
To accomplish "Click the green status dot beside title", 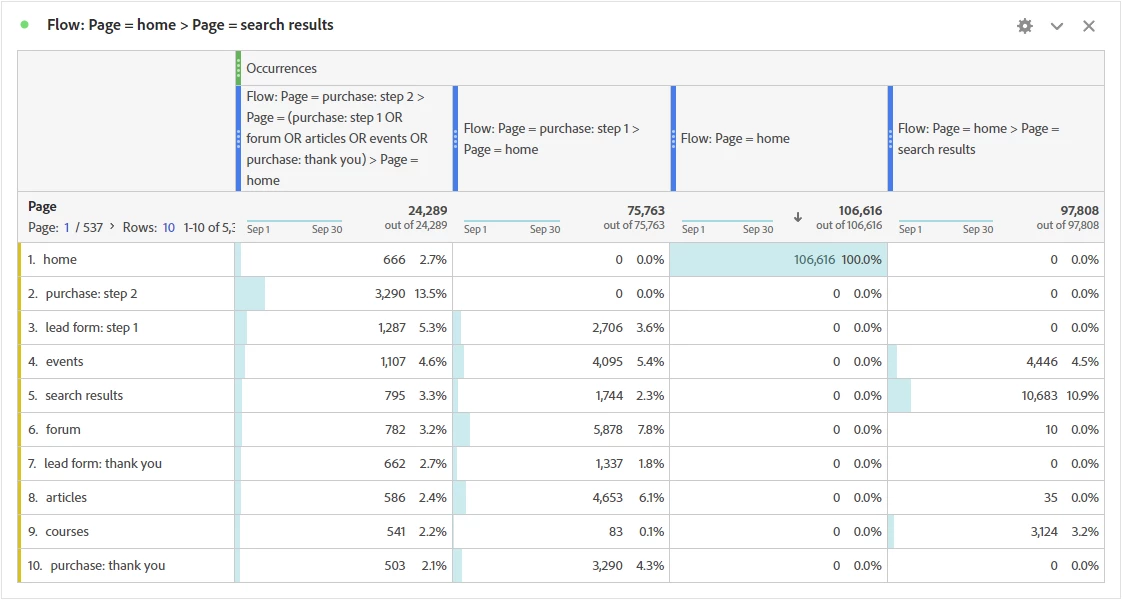I will point(24,24).
